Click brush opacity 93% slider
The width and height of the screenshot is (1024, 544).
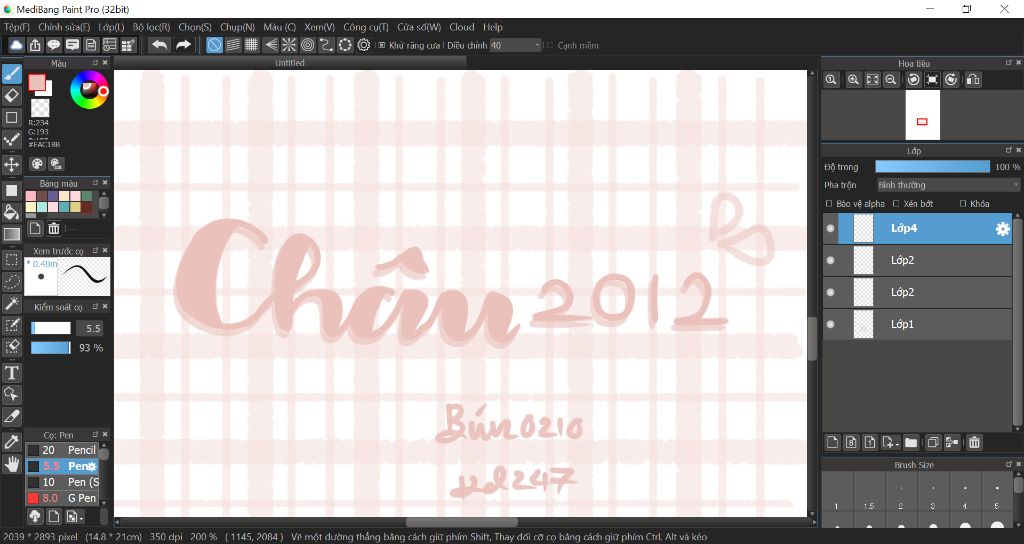coord(51,348)
